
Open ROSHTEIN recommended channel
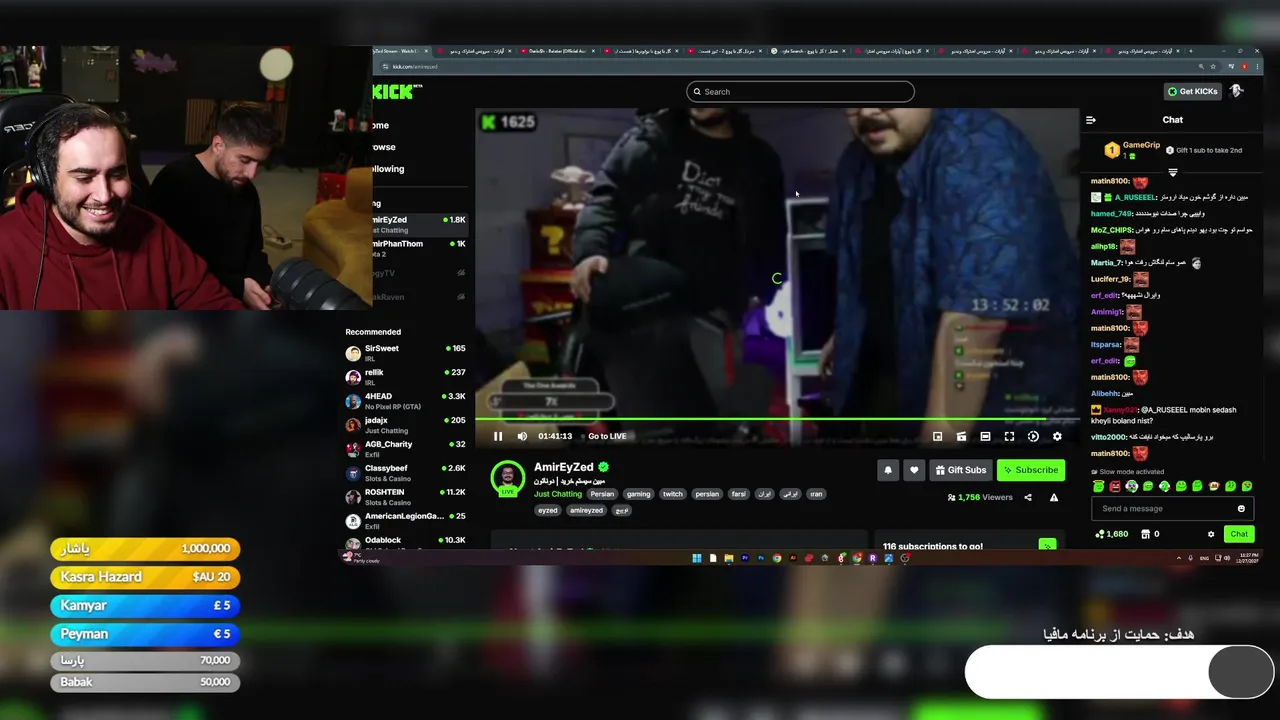[x=406, y=497]
